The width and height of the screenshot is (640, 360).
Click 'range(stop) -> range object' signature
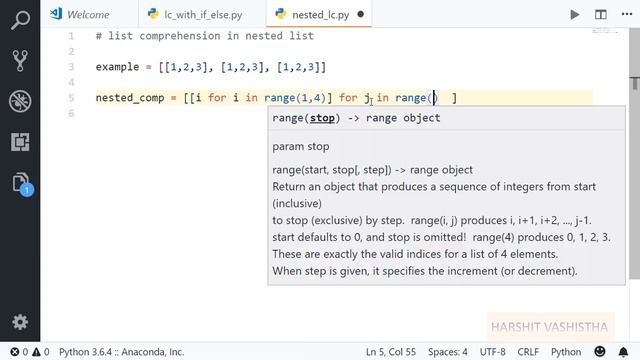click(x=356, y=118)
